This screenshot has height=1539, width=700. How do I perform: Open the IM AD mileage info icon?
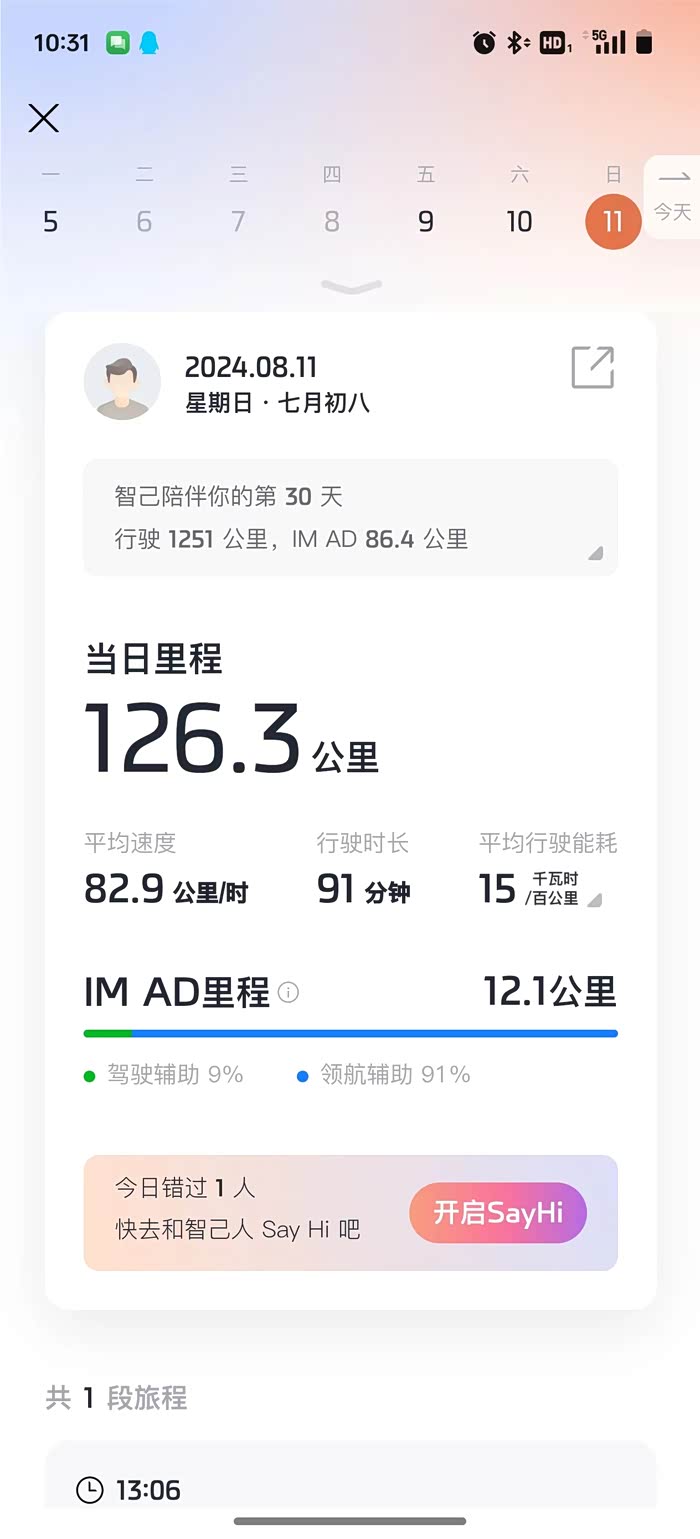pos(289,993)
